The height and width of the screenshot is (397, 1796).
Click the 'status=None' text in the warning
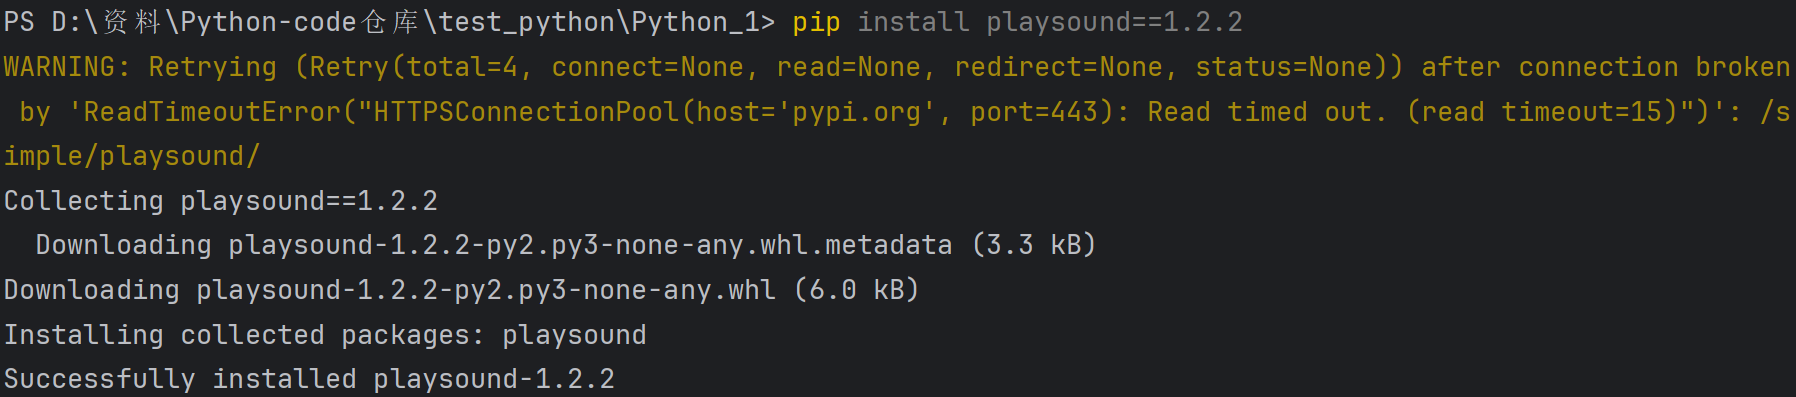pyautogui.click(x=1283, y=67)
